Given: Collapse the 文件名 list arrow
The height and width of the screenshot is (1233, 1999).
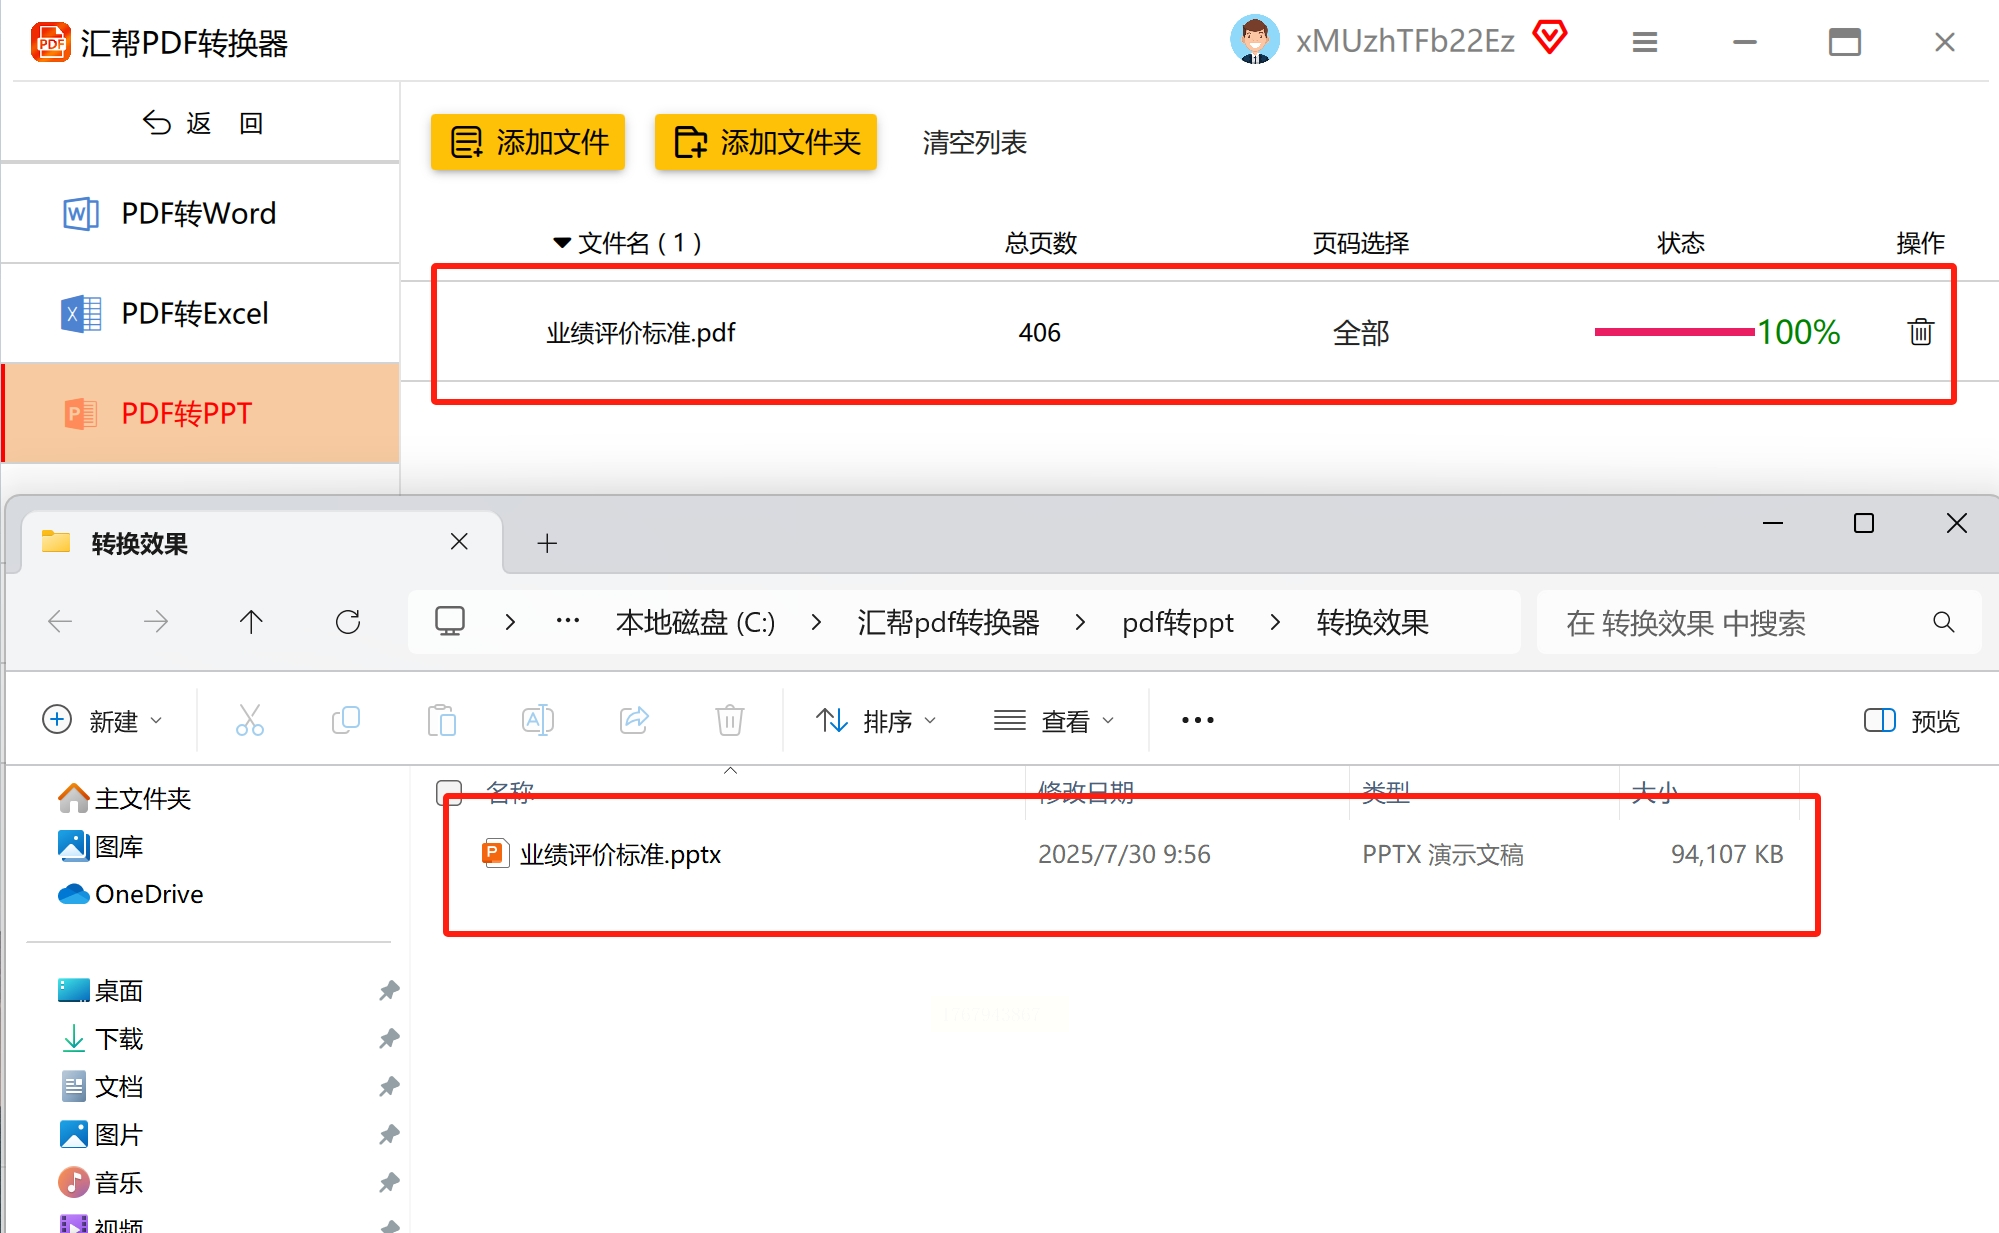Looking at the screenshot, I should click(x=562, y=243).
